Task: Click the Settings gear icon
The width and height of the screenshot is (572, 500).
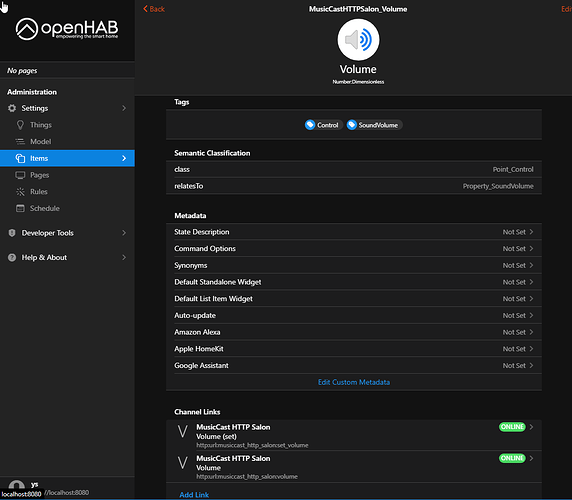Action: 12,108
